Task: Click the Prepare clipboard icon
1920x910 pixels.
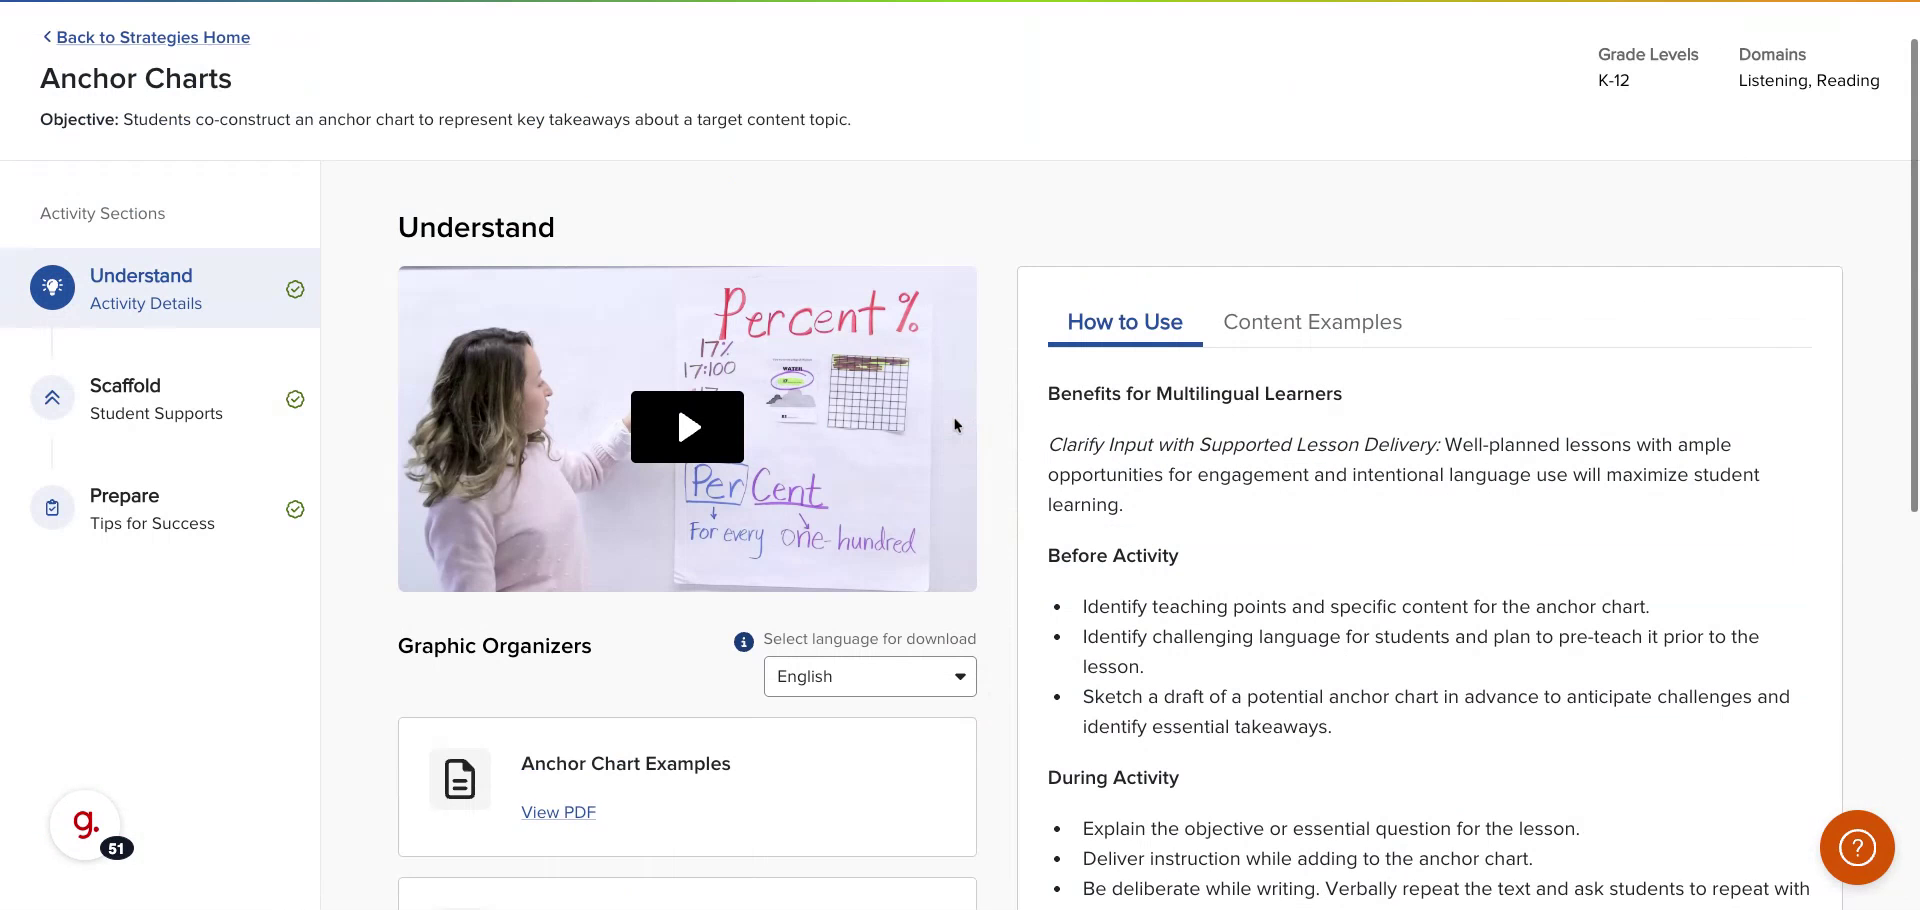Action: [52, 508]
